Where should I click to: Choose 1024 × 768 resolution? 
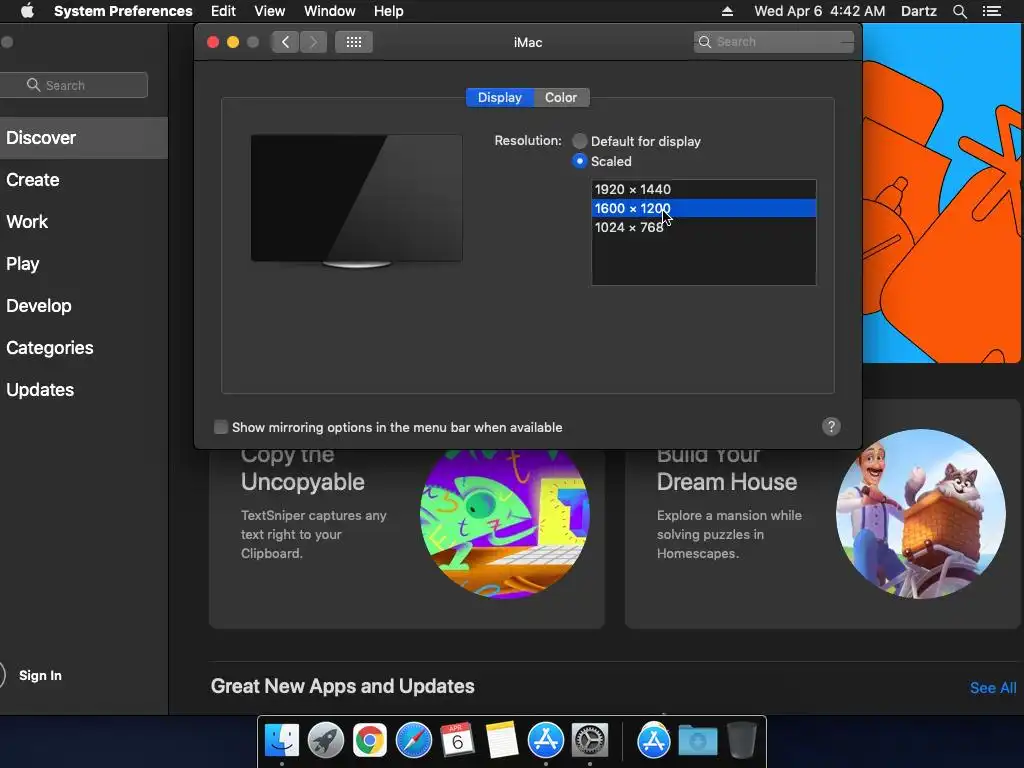coord(703,227)
